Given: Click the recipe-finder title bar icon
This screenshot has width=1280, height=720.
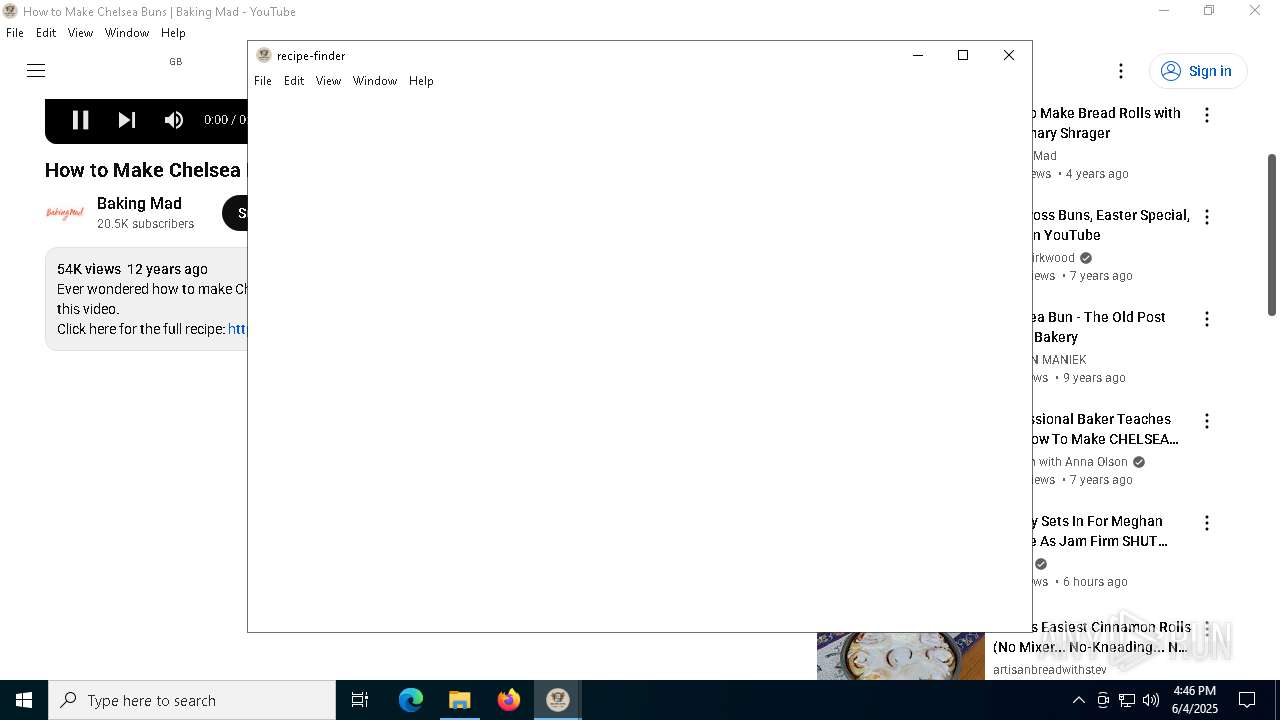Looking at the screenshot, I should (264, 56).
